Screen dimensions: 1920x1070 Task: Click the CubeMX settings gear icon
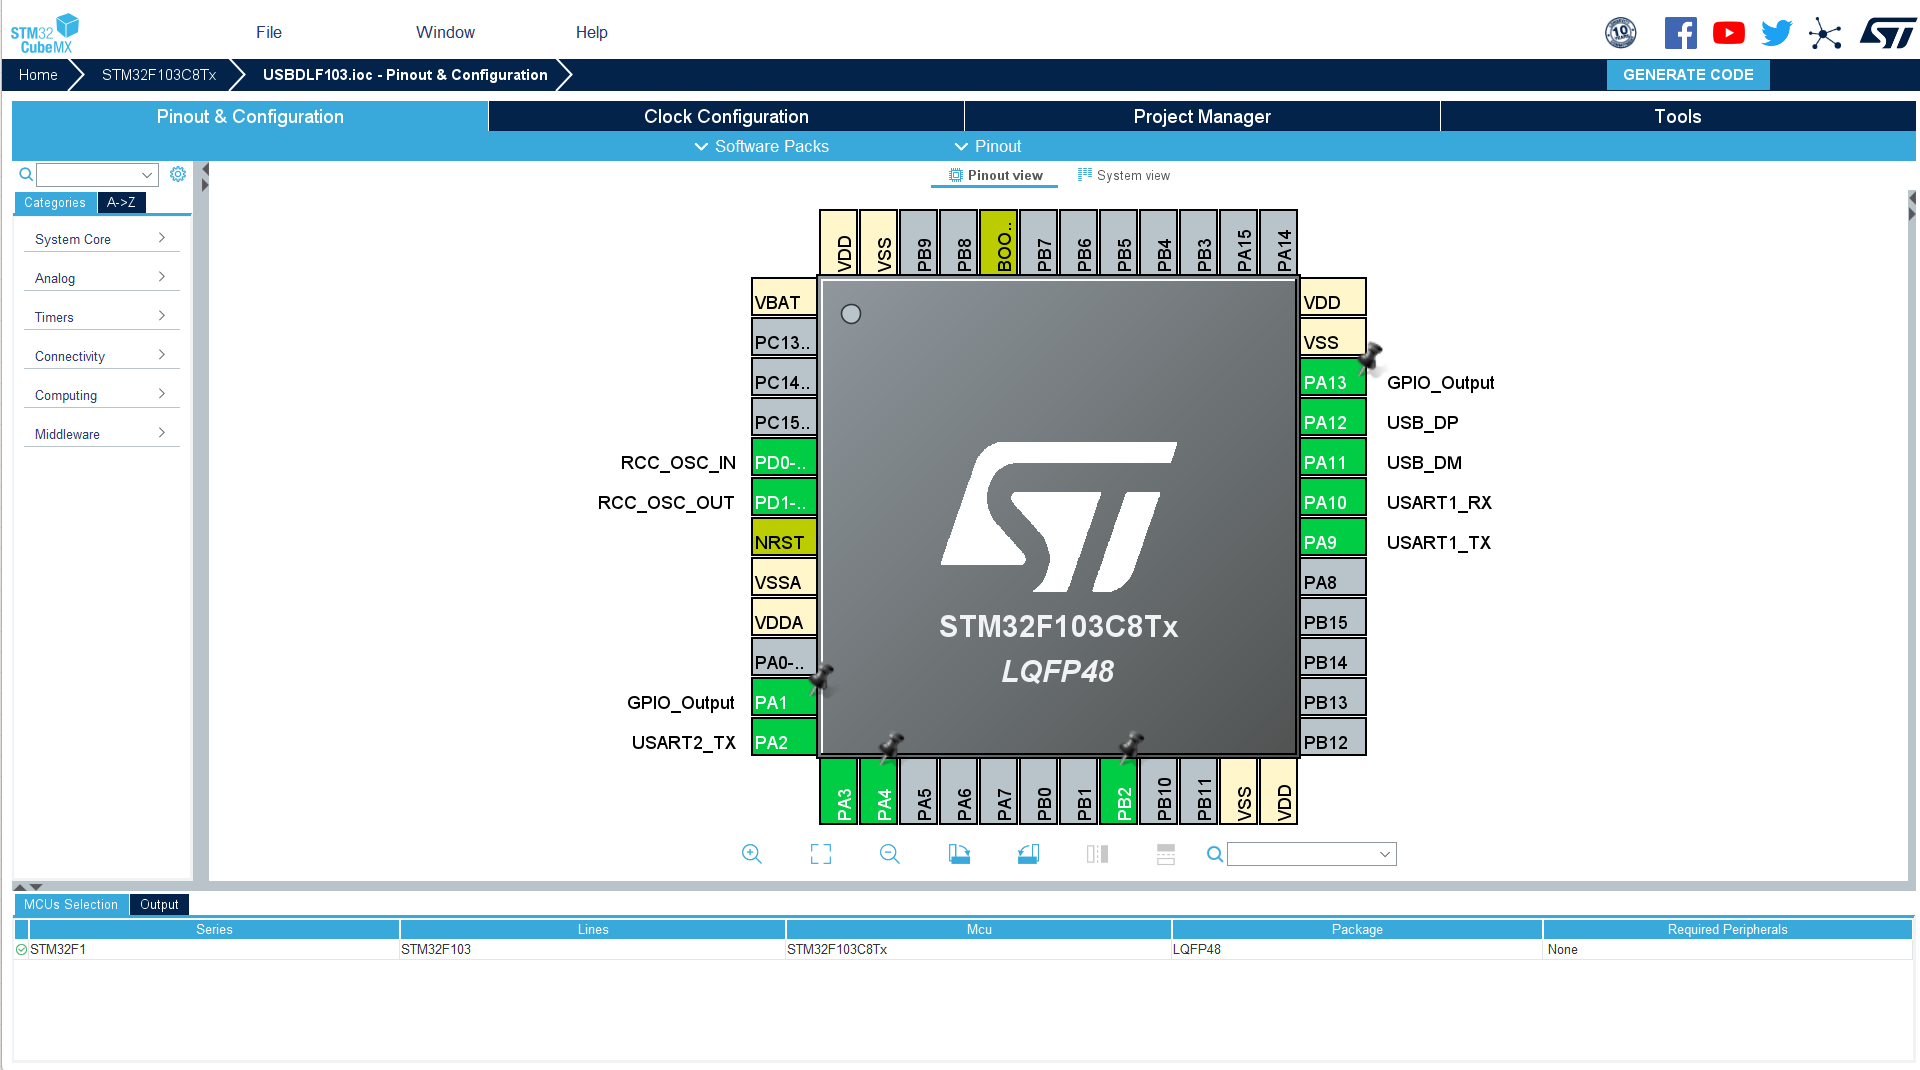(x=178, y=173)
